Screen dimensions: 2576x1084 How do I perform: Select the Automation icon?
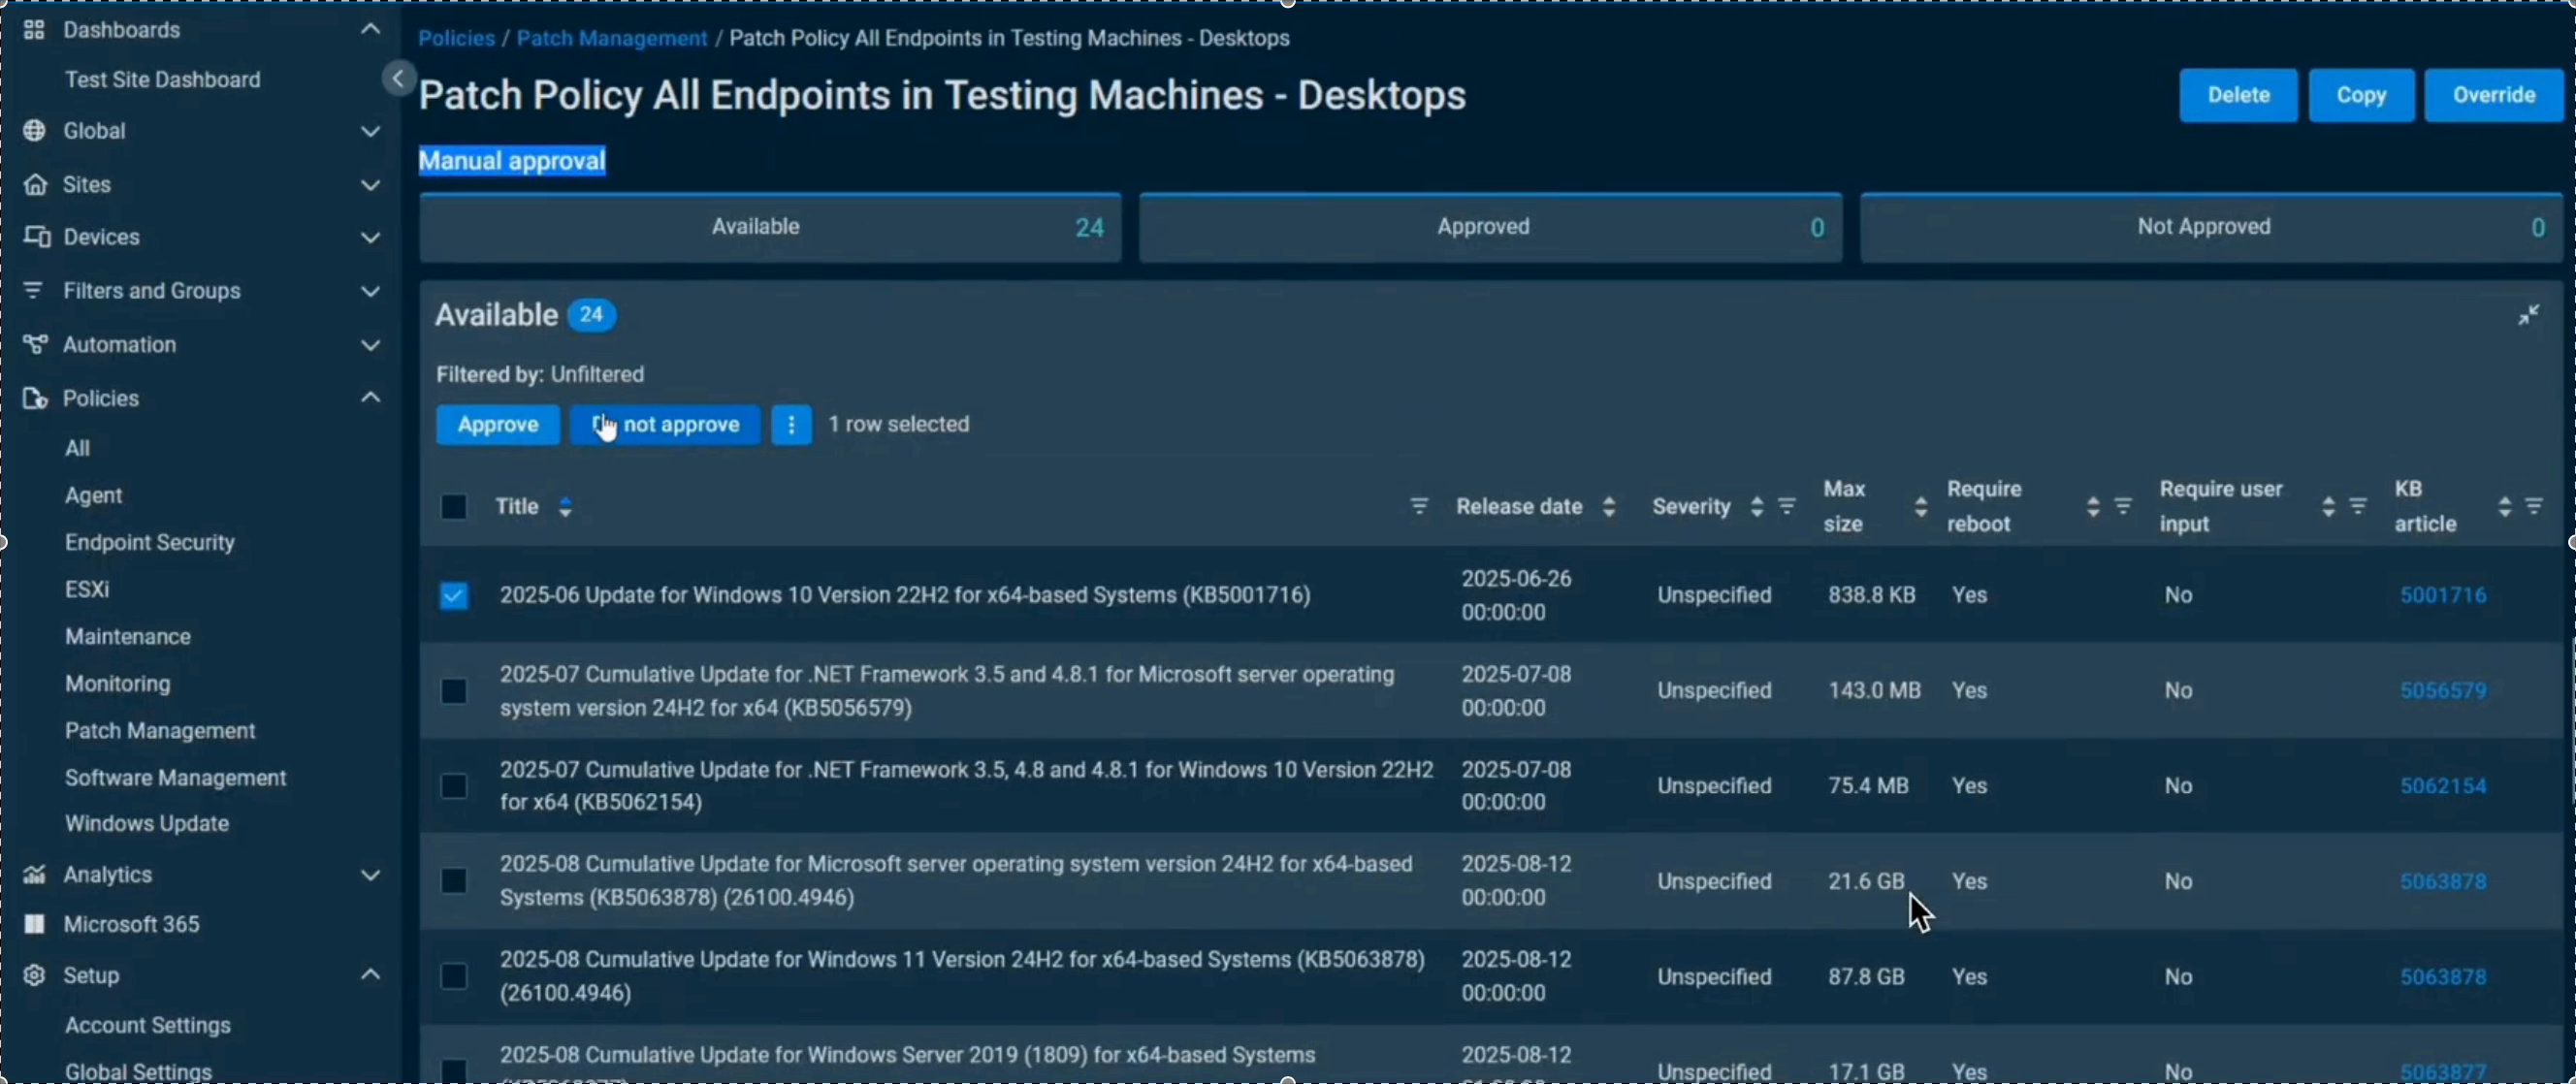coord(34,344)
